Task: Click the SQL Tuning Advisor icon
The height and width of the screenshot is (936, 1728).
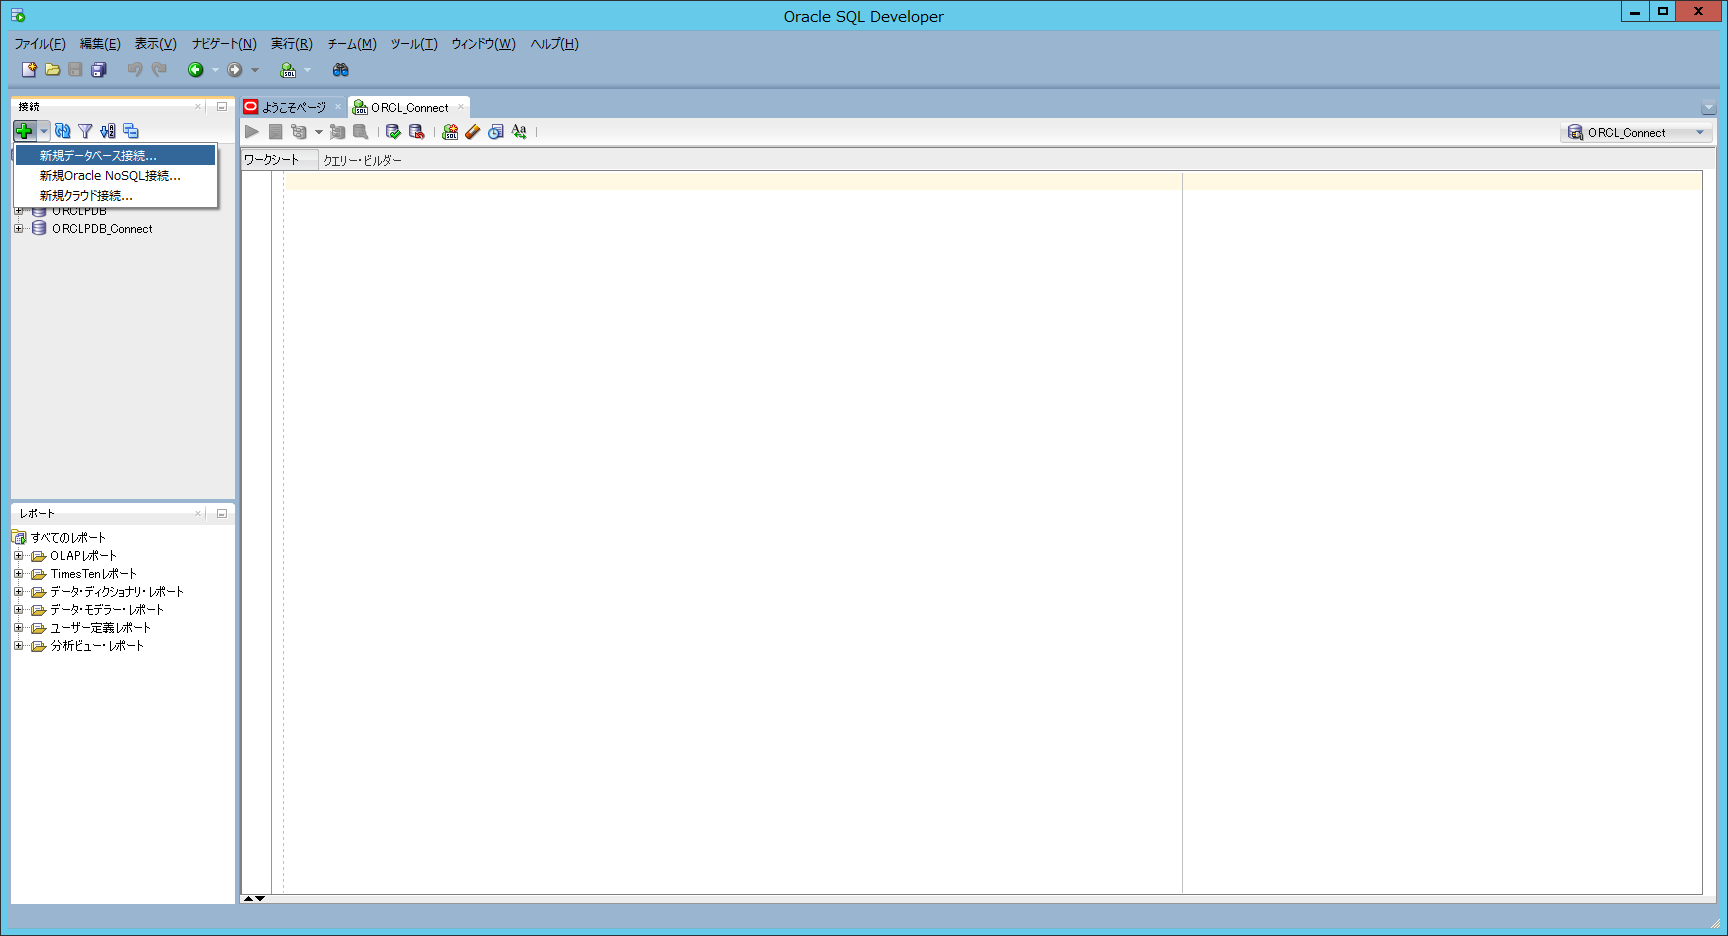Action: [x=361, y=132]
